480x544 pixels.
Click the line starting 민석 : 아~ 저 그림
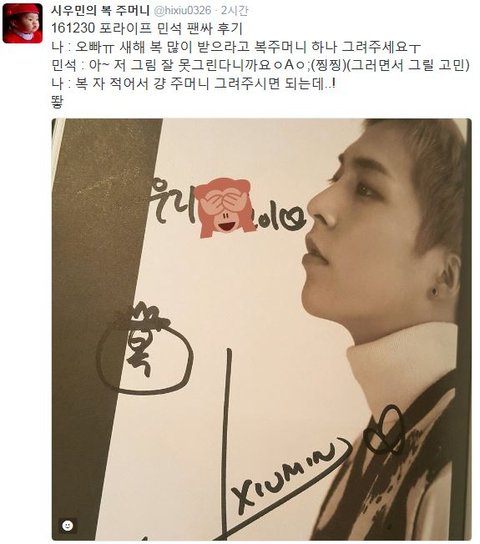coord(260,66)
